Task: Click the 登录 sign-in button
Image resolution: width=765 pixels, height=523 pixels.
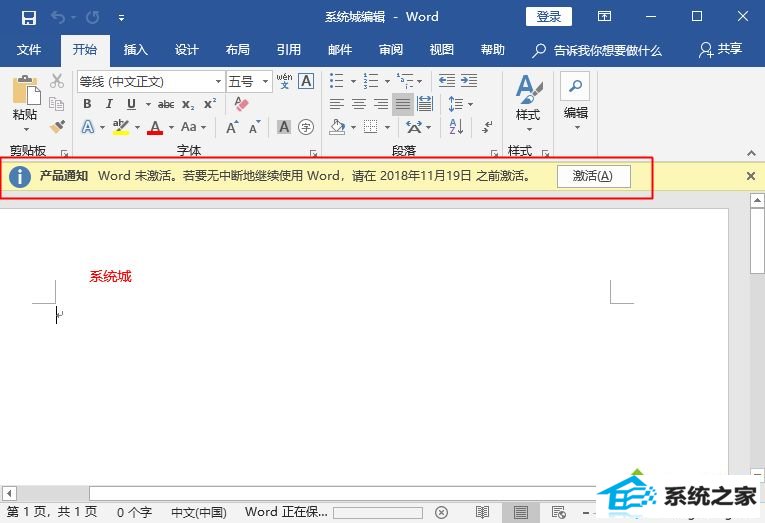Action: [x=548, y=17]
